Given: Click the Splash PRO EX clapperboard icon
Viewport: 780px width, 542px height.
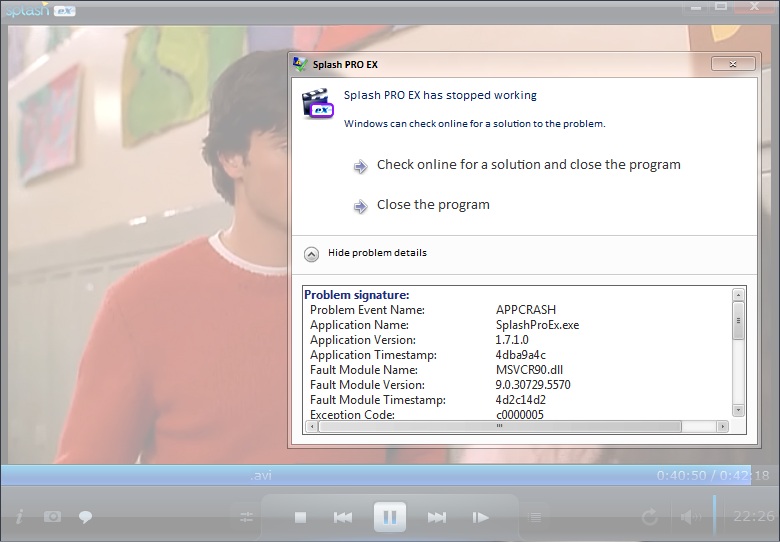Looking at the screenshot, I should [317, 104].
